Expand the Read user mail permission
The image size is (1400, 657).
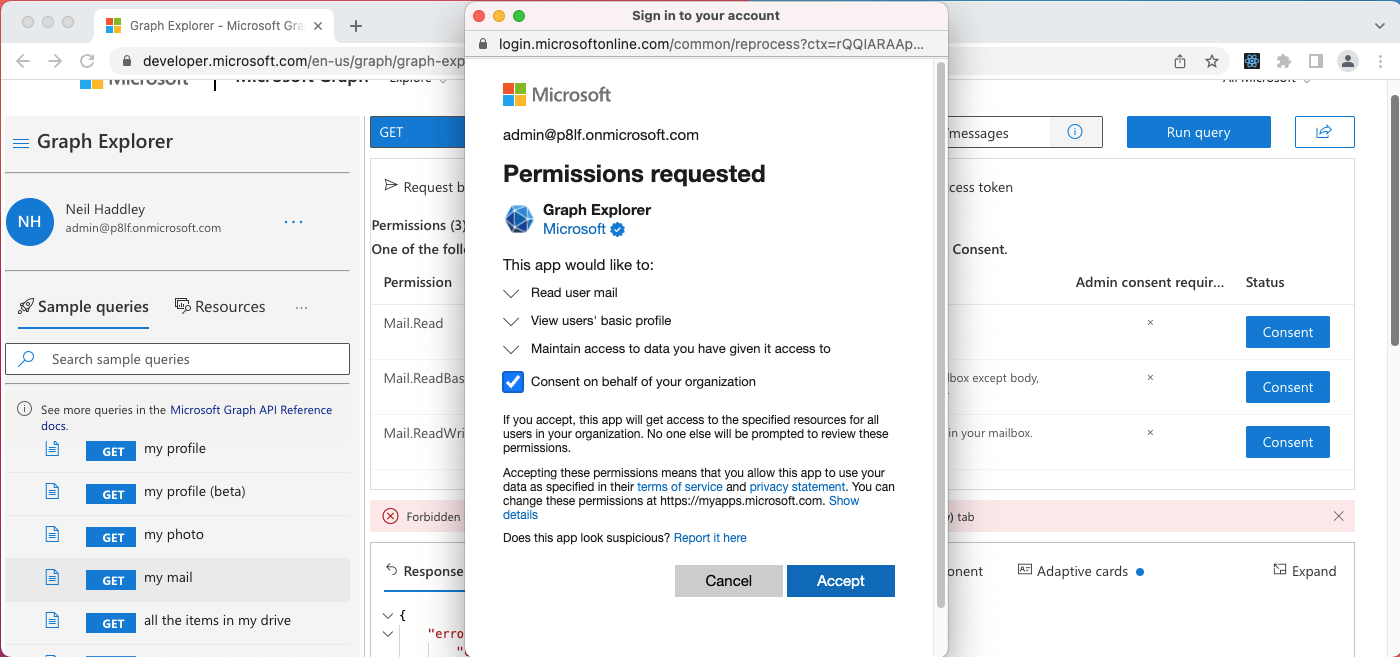(x=511, y=294)
